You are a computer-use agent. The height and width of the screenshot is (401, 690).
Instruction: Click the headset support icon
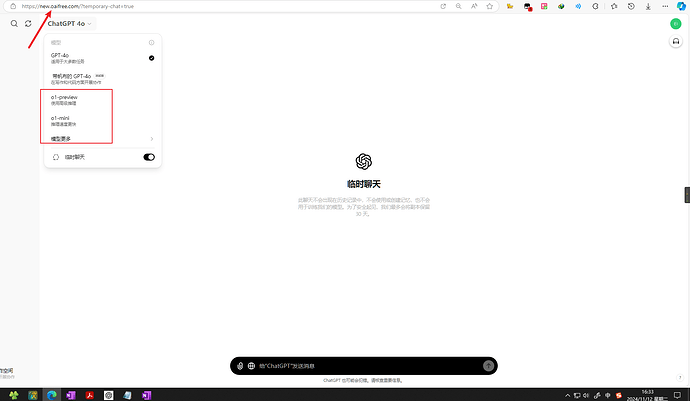[675, 41]
